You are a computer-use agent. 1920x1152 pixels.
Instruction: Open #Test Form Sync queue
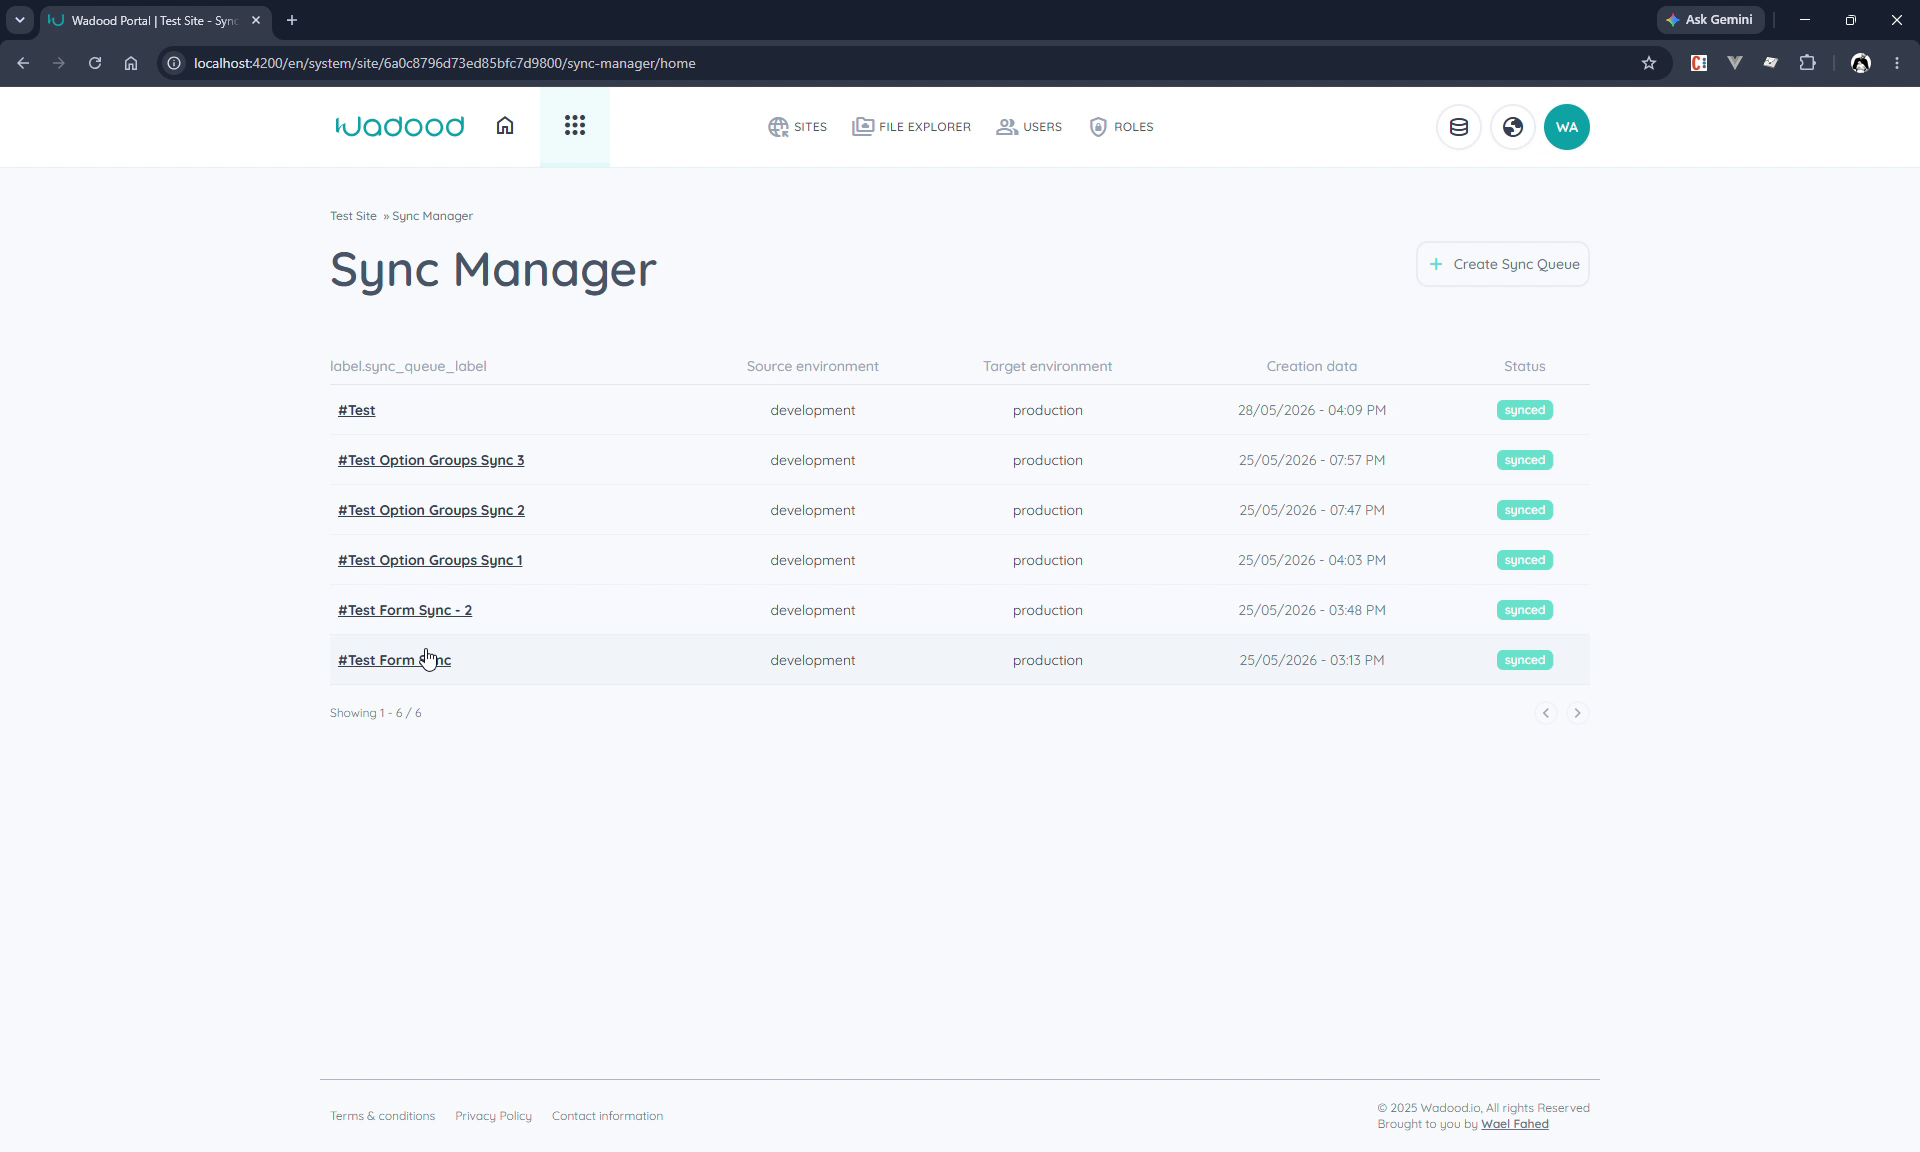click(x=394, y=660)
